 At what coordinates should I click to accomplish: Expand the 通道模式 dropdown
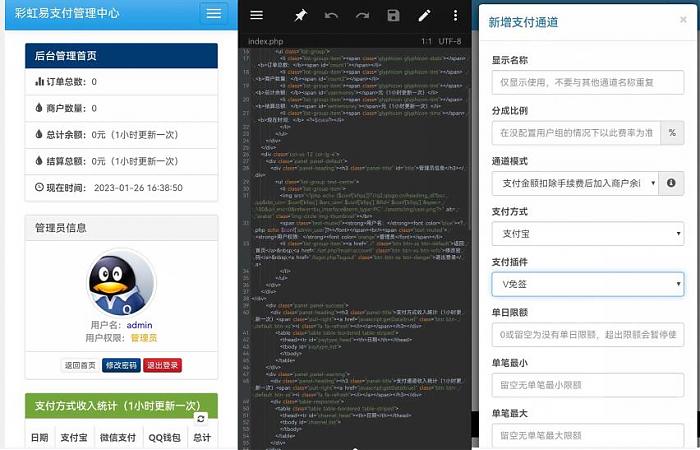pyautogui.click(x=574, y=183)
